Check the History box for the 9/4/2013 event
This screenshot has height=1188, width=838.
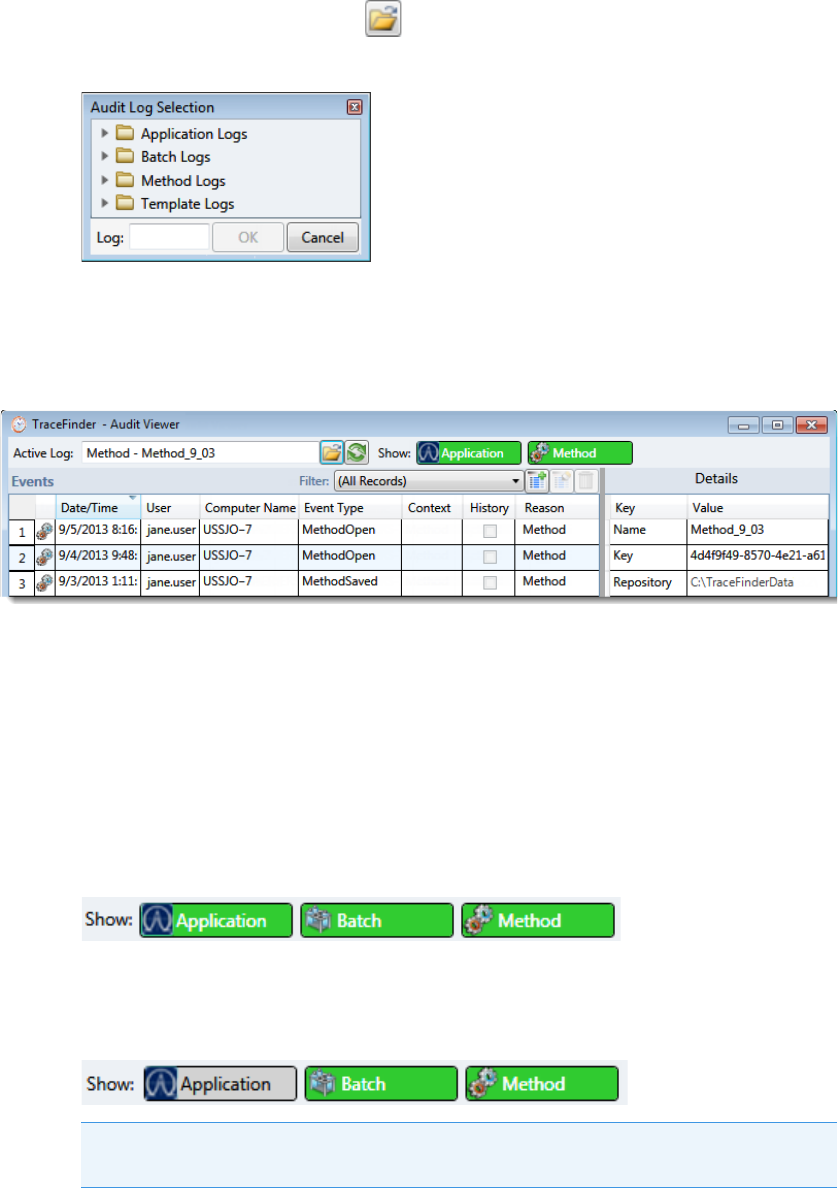(490, 557)
